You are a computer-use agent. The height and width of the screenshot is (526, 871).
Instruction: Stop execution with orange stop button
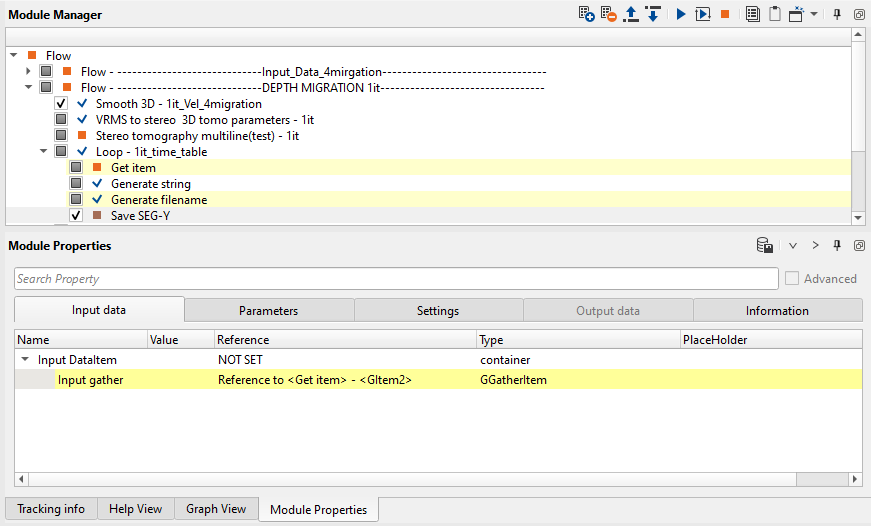[x=725, y=14]
